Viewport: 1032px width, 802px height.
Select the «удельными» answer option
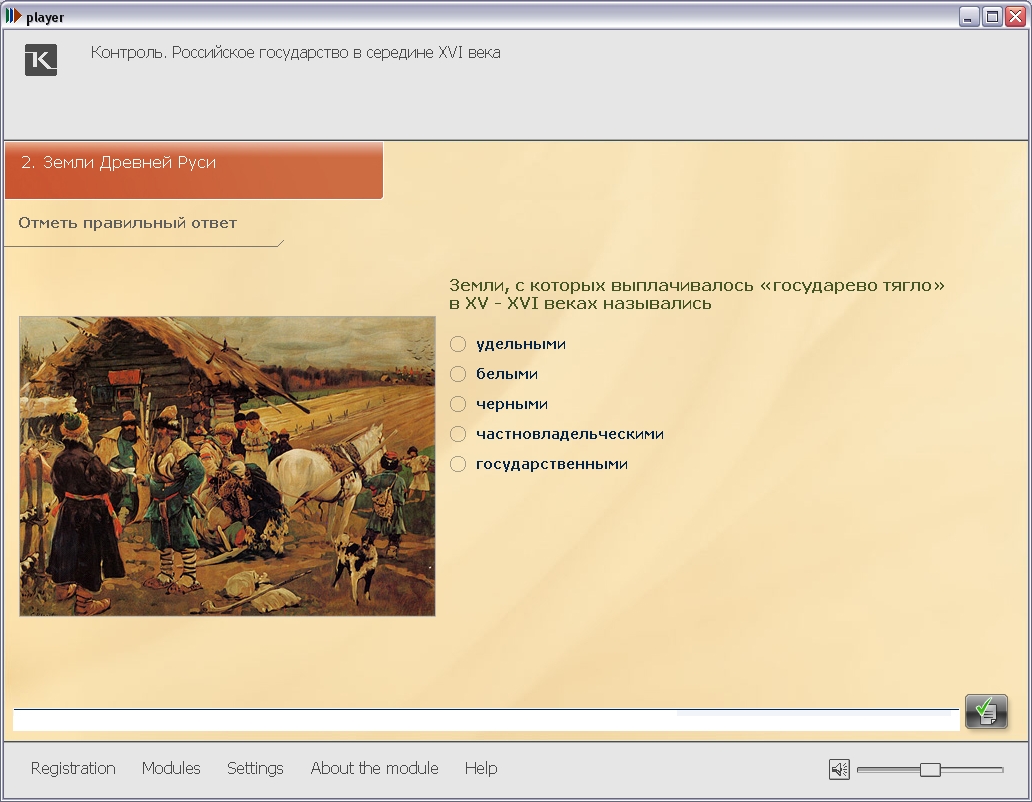(x=459, y=344)
